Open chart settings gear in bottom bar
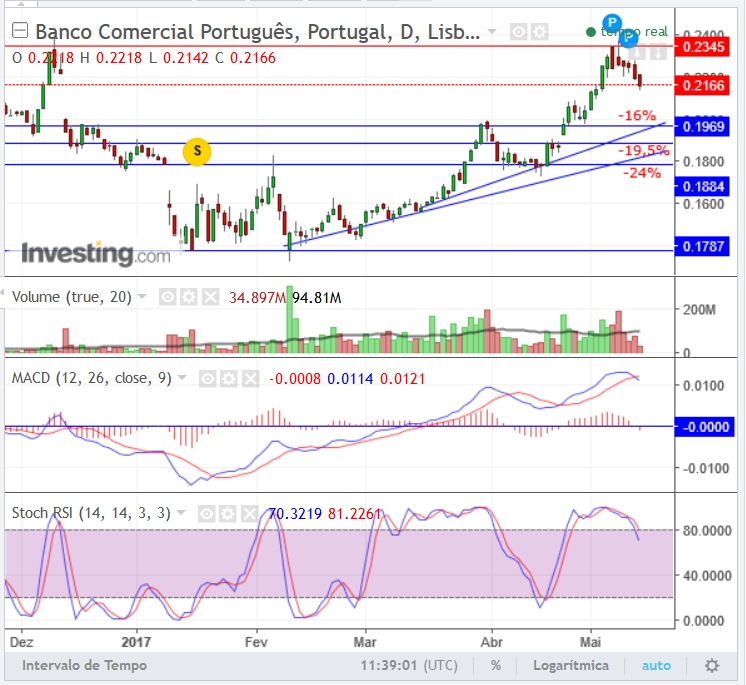 (712, 665)
